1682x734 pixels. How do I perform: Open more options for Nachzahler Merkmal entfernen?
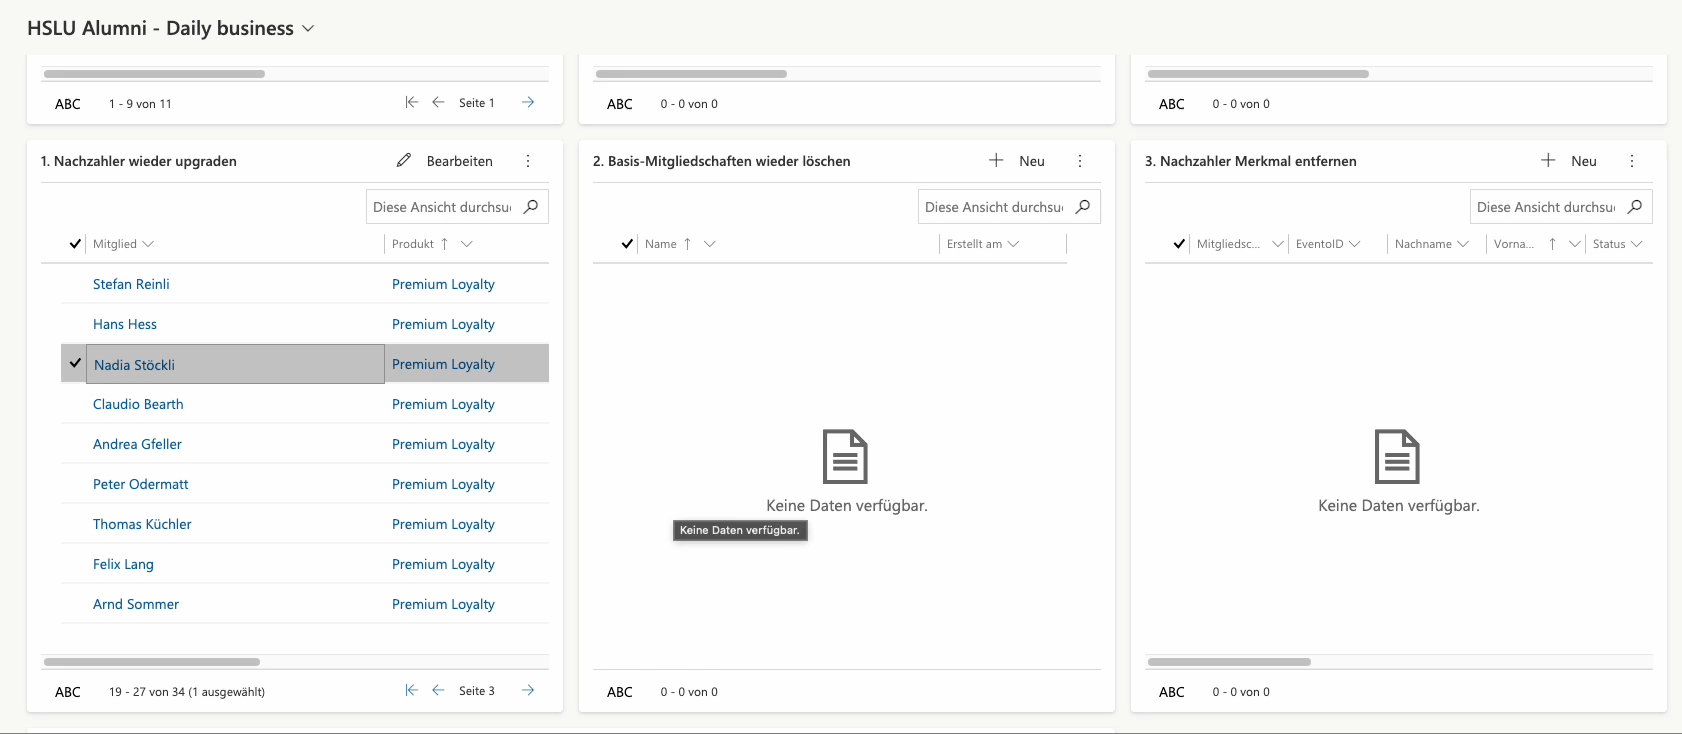(1632, 161)
